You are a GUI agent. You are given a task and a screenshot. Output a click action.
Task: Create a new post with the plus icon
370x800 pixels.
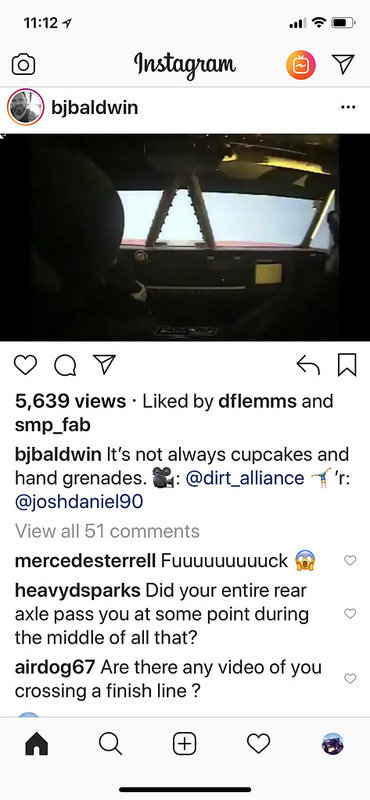point(185,745)
